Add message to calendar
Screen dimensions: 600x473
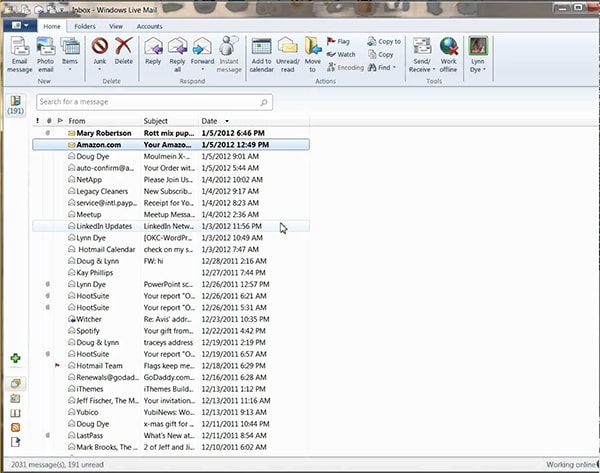(x=262, y=55)
